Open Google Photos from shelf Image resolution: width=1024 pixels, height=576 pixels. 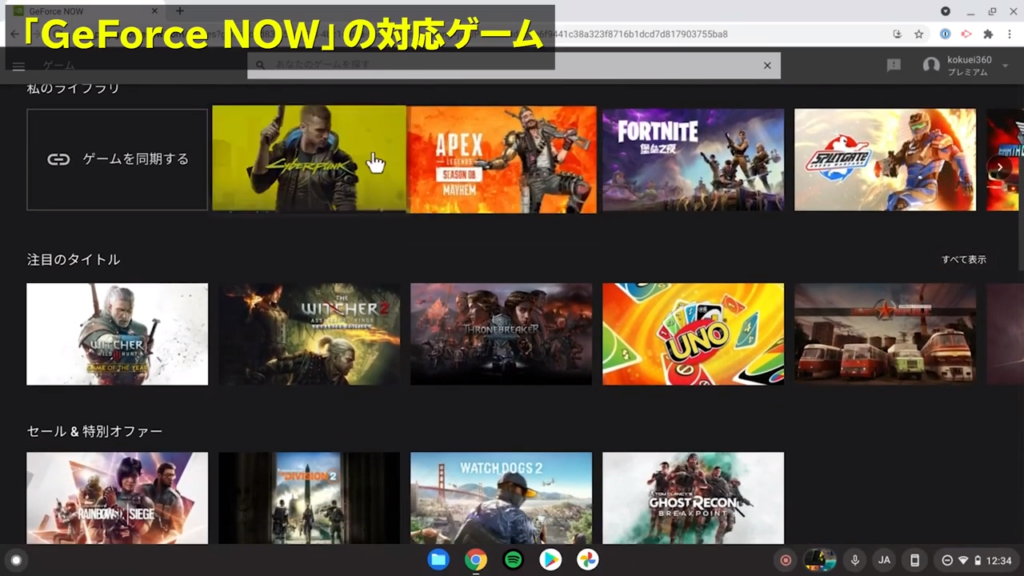[x=588, y=560]
